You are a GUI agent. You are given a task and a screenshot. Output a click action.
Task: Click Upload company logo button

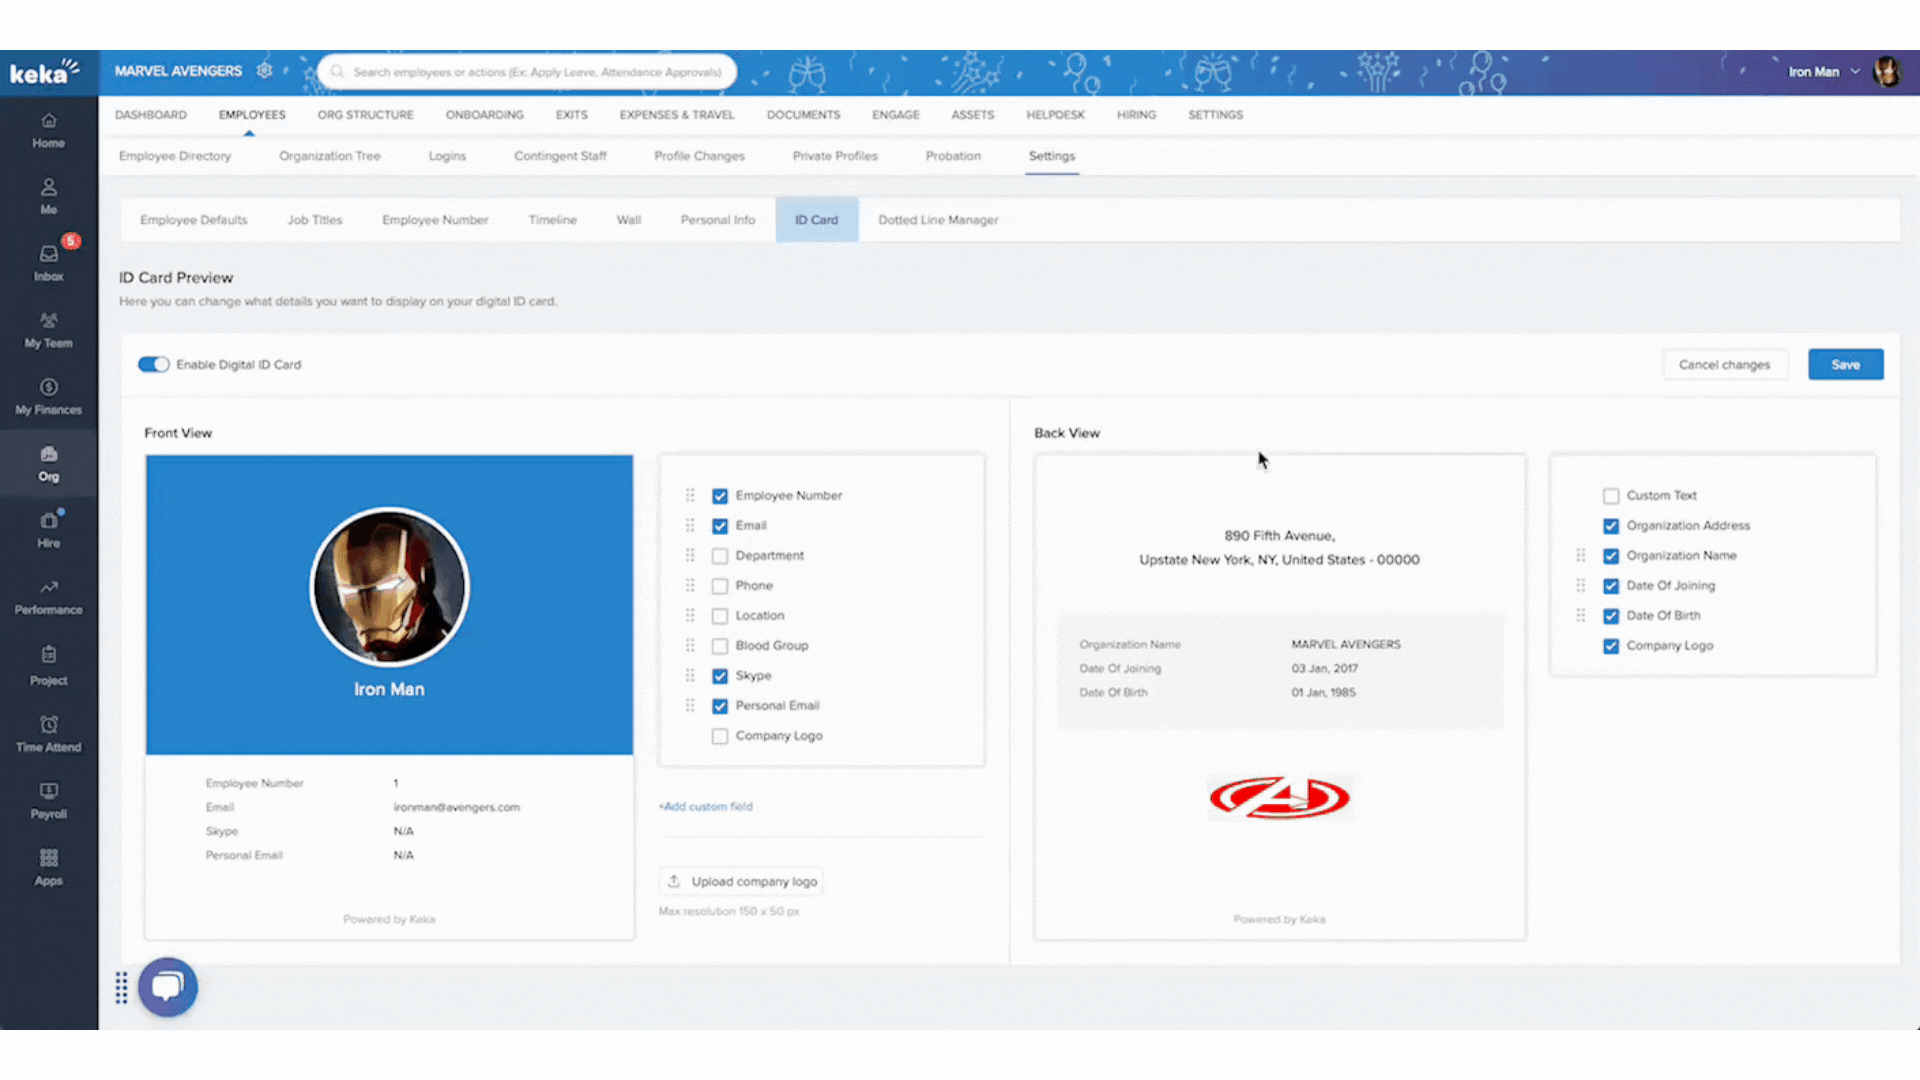(x=741, y=881)
